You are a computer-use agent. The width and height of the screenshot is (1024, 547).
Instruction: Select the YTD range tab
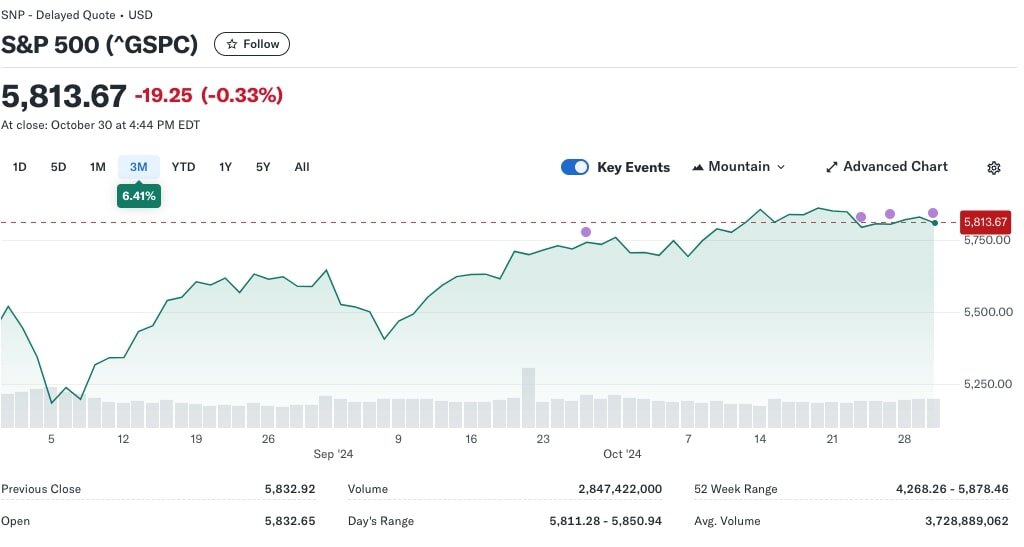coord(183,167)
